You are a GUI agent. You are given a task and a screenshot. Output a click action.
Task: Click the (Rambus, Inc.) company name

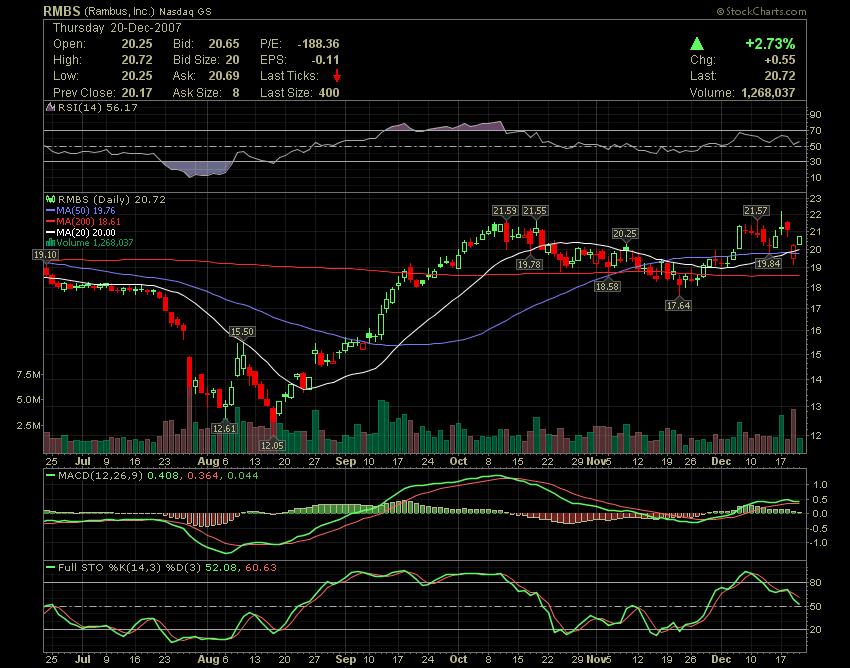tap(119, 11)
